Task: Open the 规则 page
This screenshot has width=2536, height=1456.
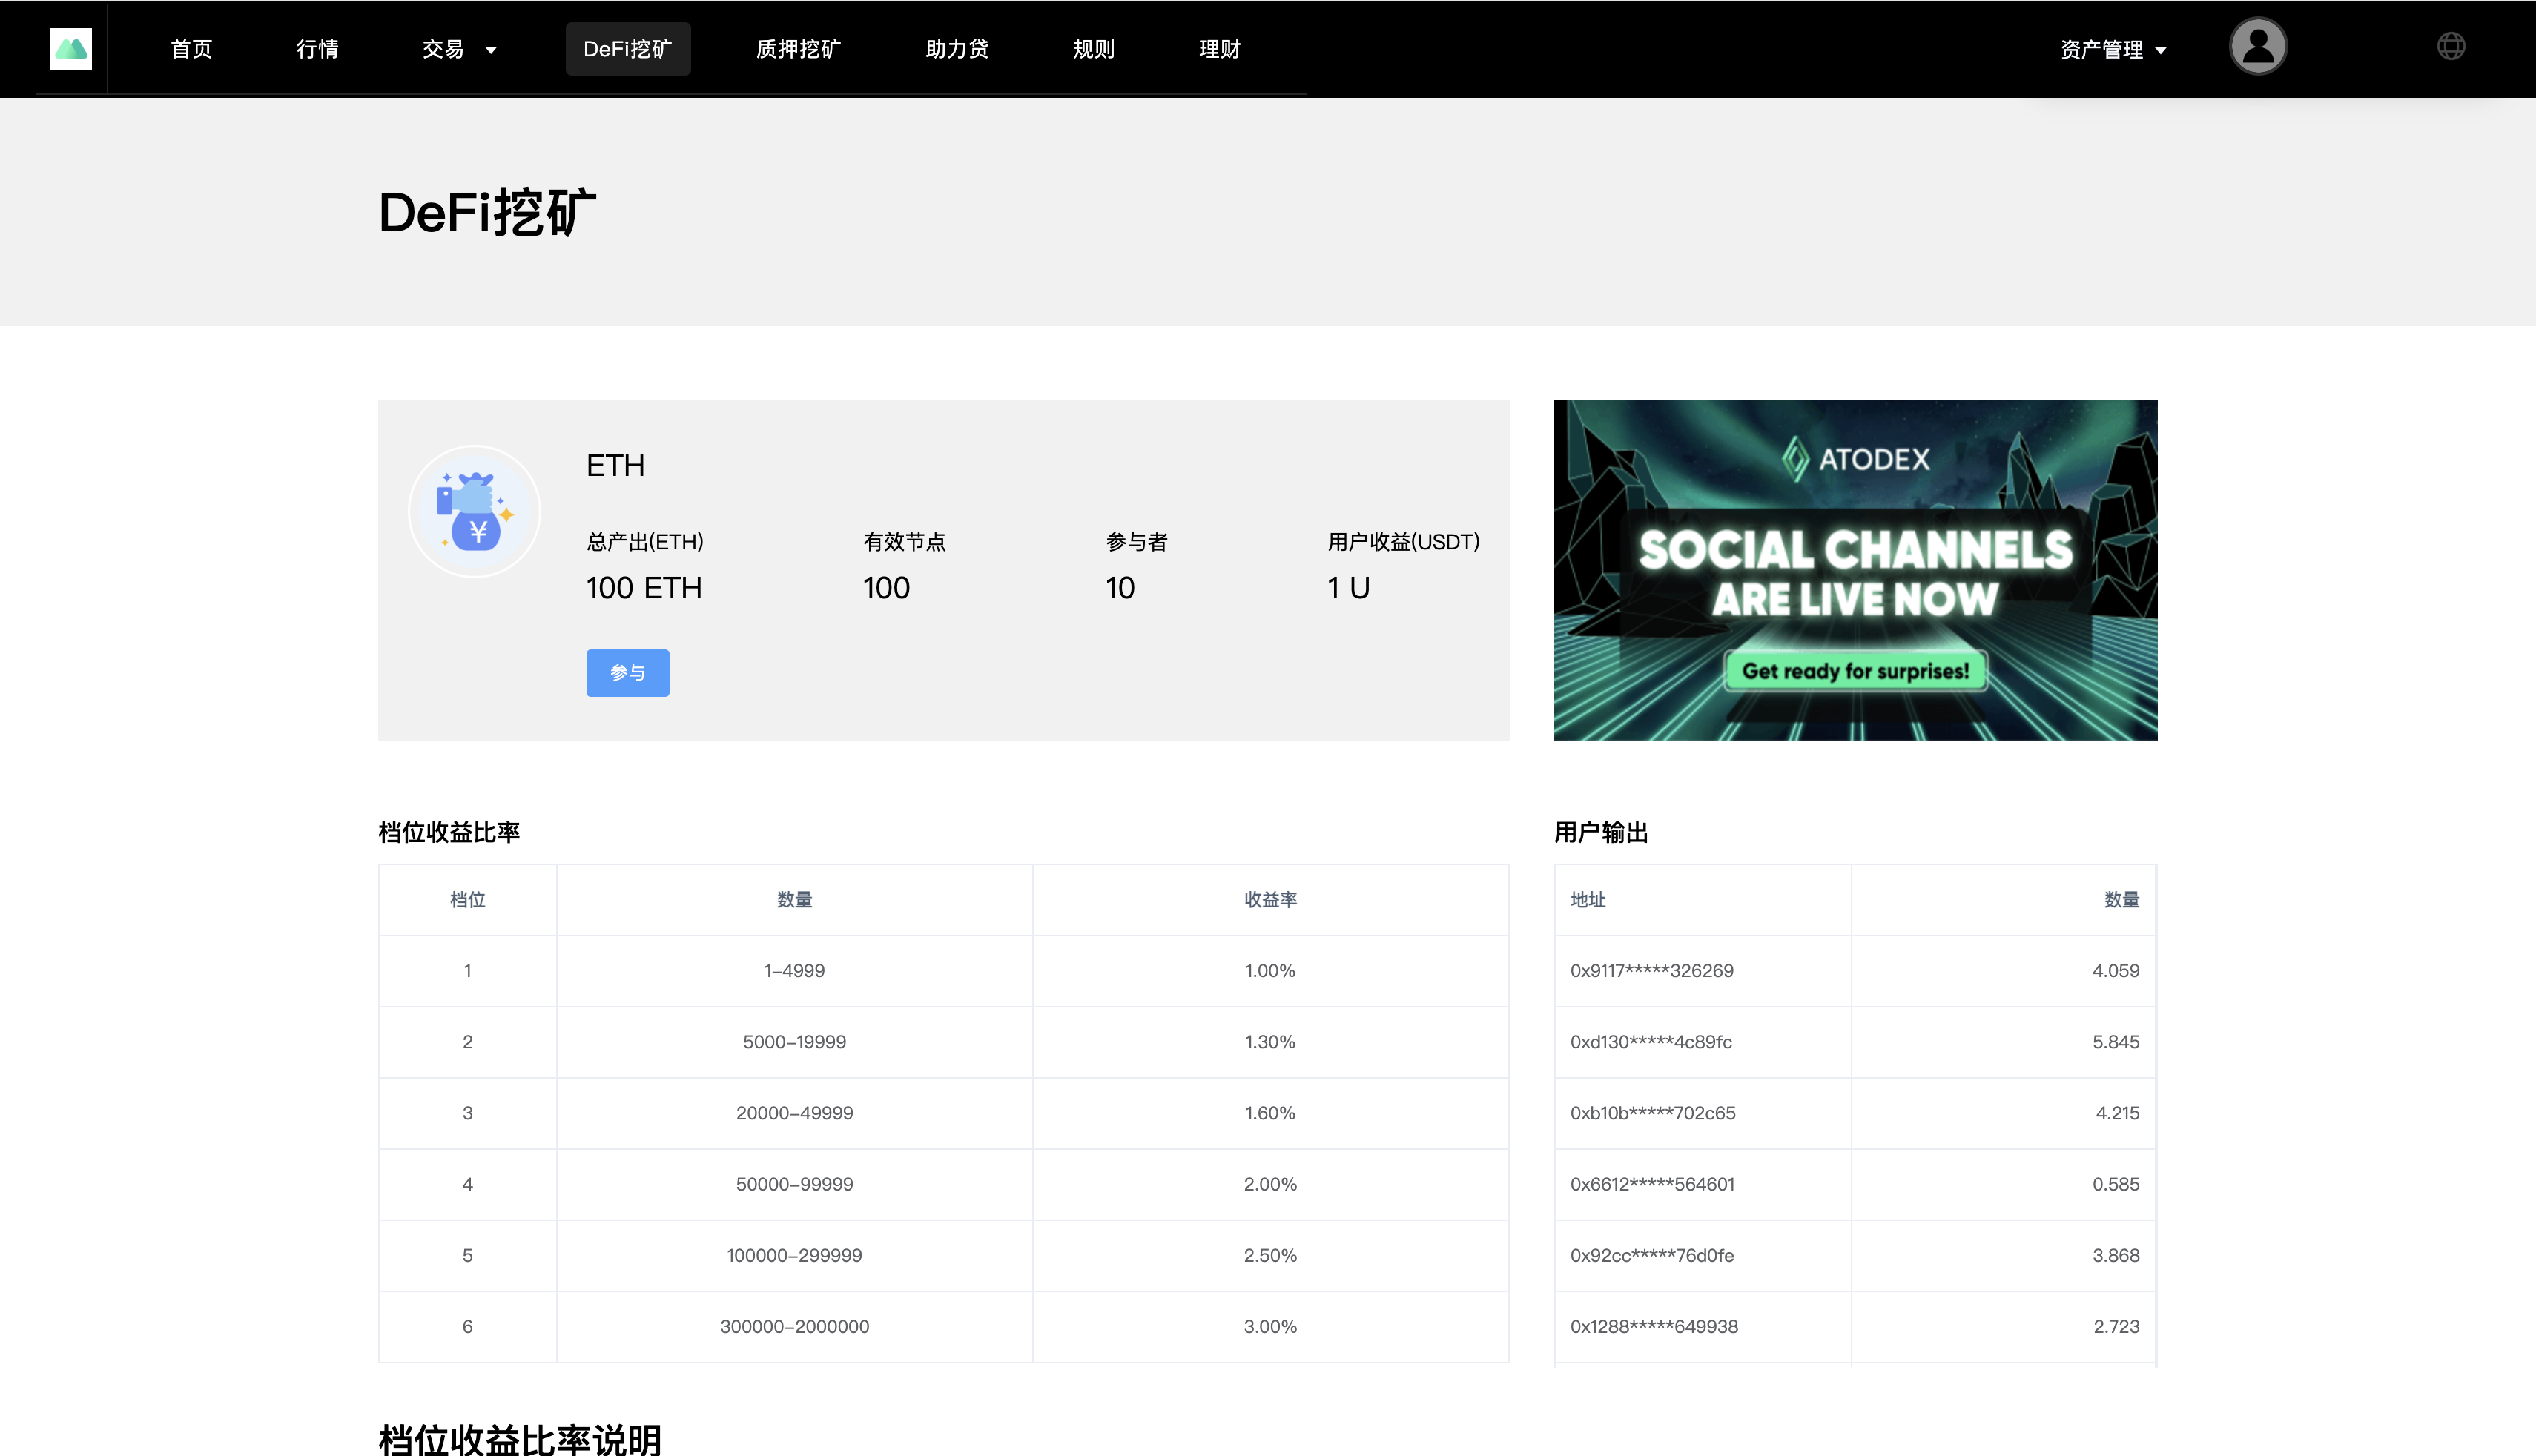Action: click(1093, 48)
